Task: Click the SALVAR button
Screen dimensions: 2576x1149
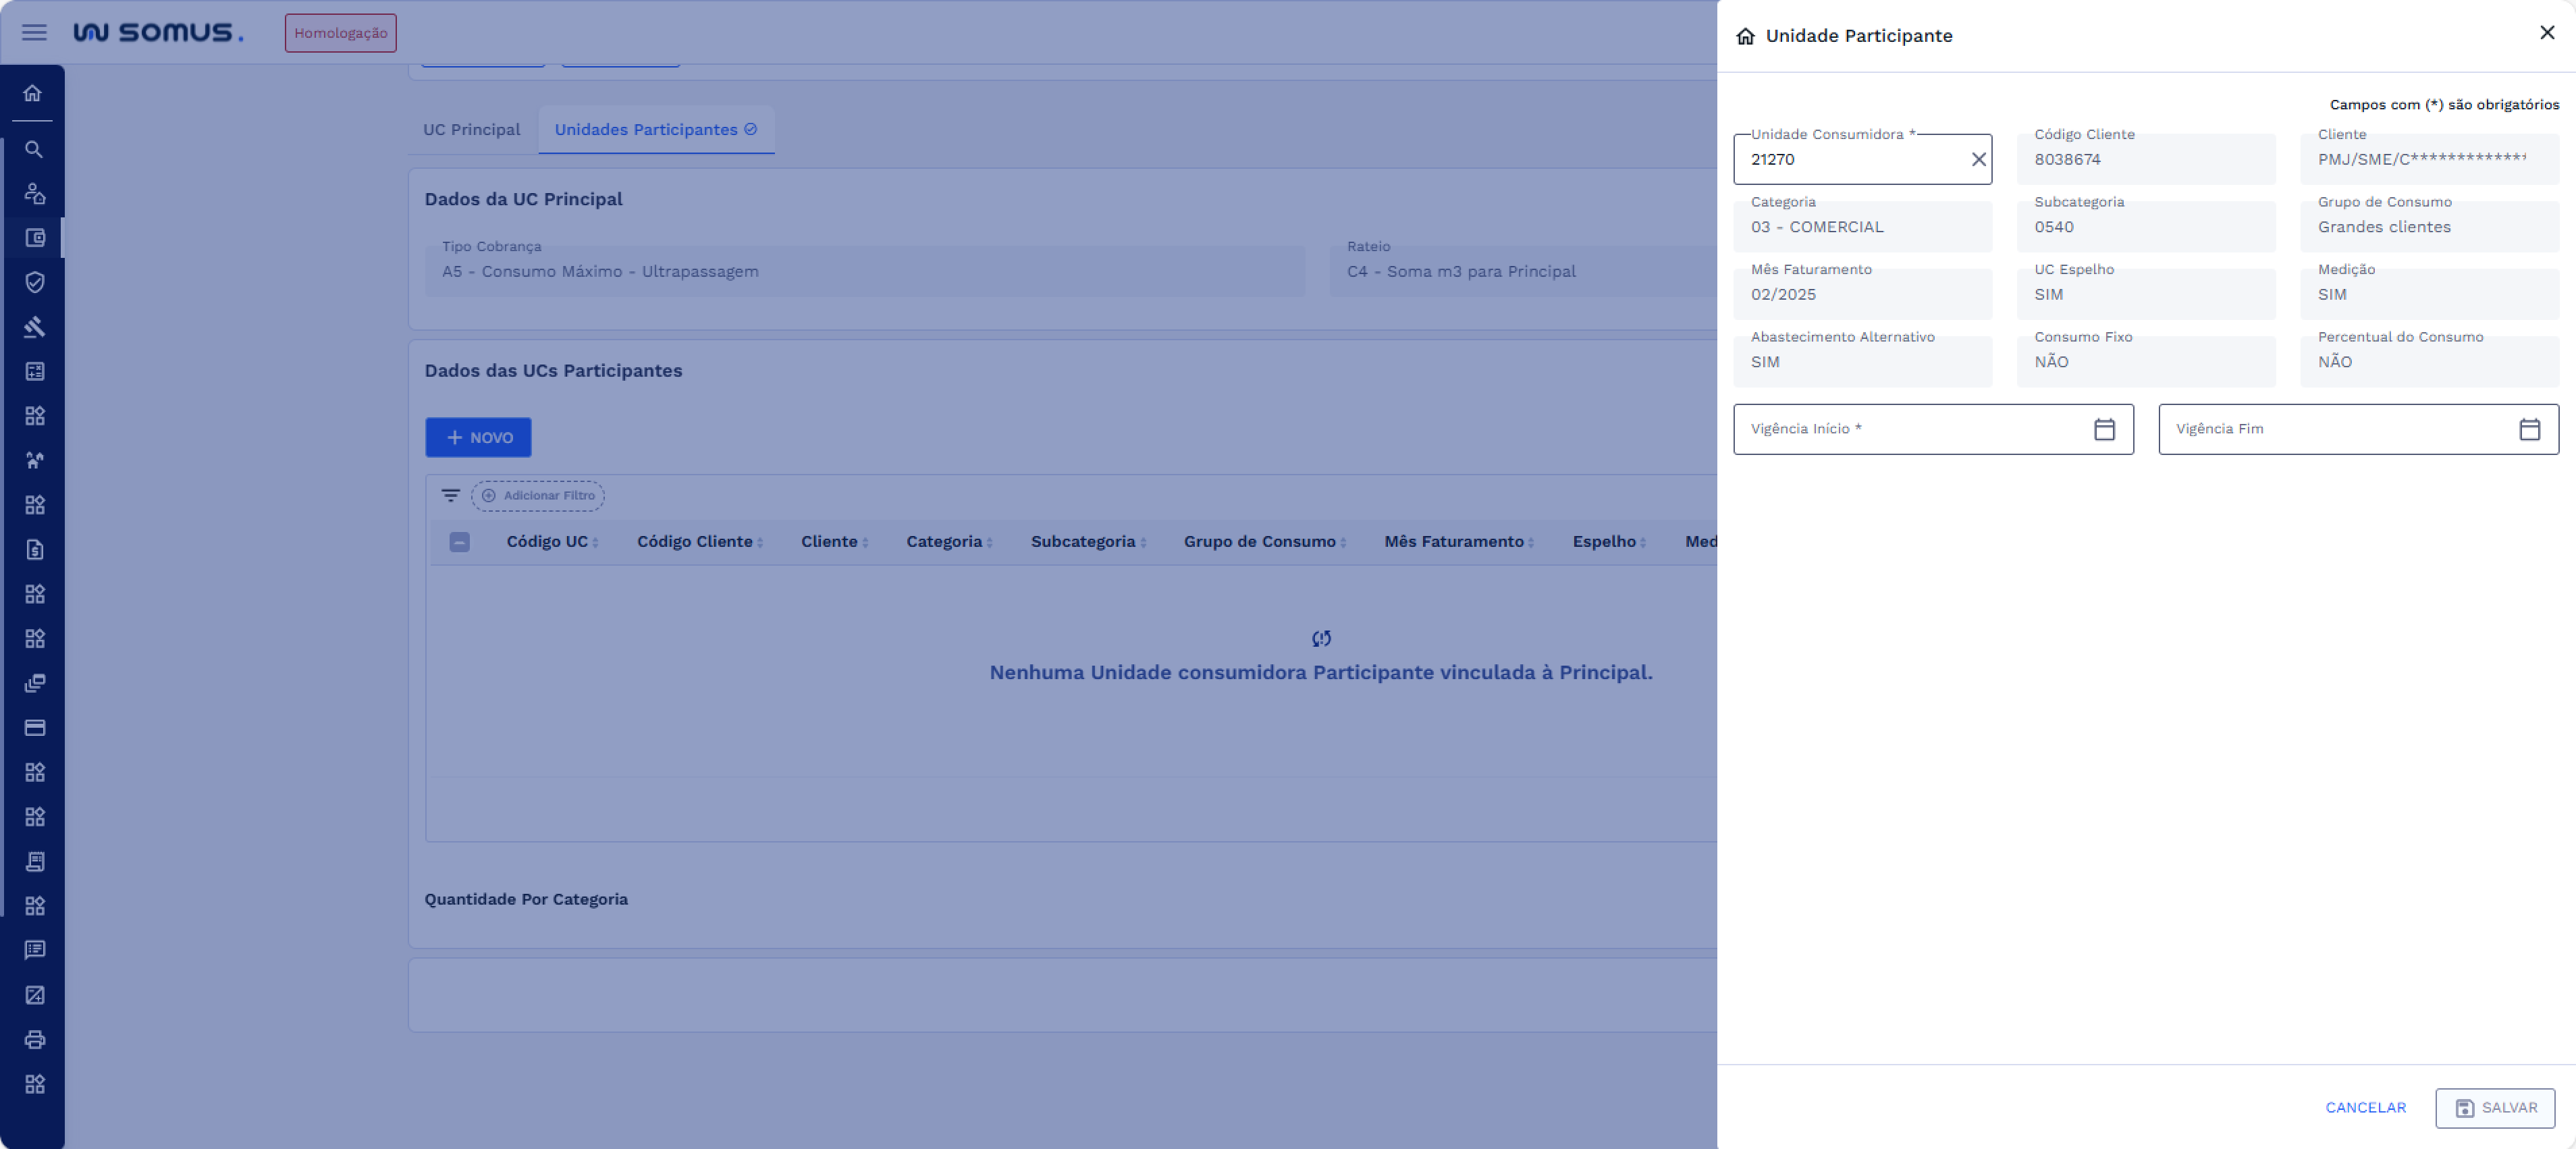Action: pos(2494,1107)
